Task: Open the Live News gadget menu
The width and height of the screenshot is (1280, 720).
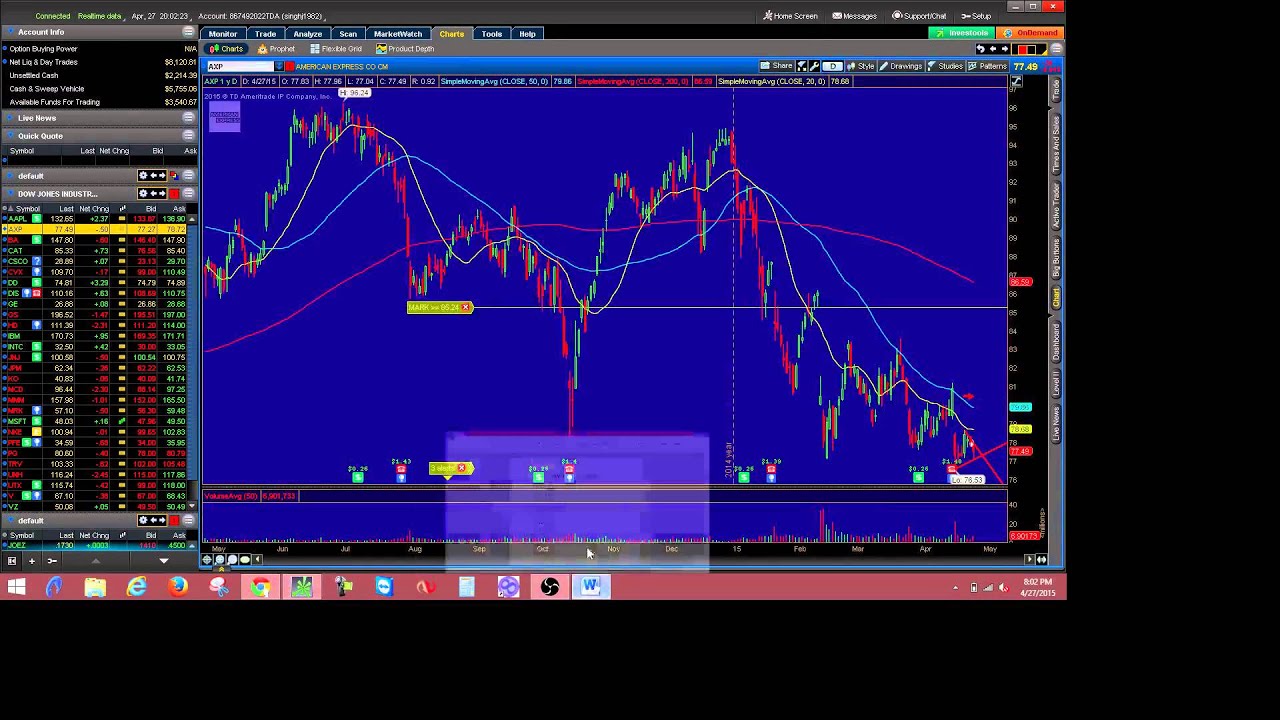Action: click(189, 118)
